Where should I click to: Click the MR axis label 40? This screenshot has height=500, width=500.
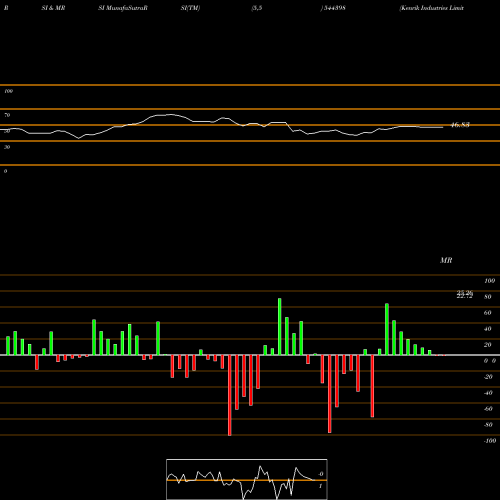click(488, 329)
